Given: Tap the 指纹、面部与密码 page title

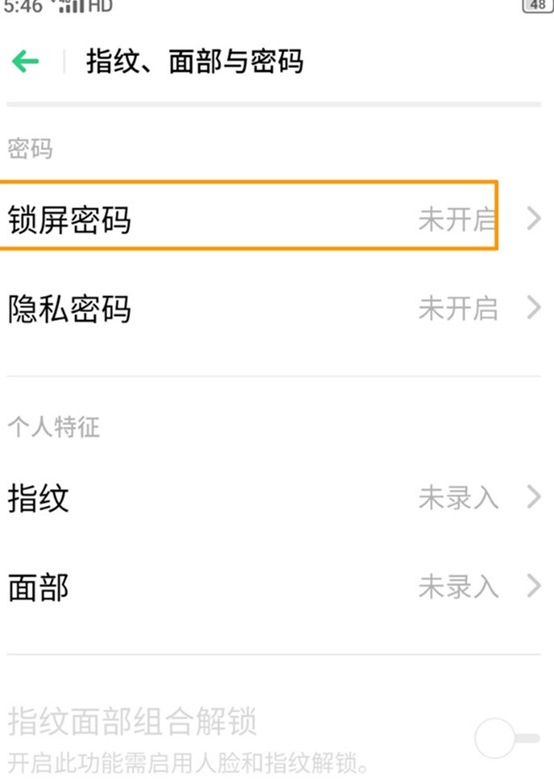Looking at the screenshot, I should (x=195, y=62).
